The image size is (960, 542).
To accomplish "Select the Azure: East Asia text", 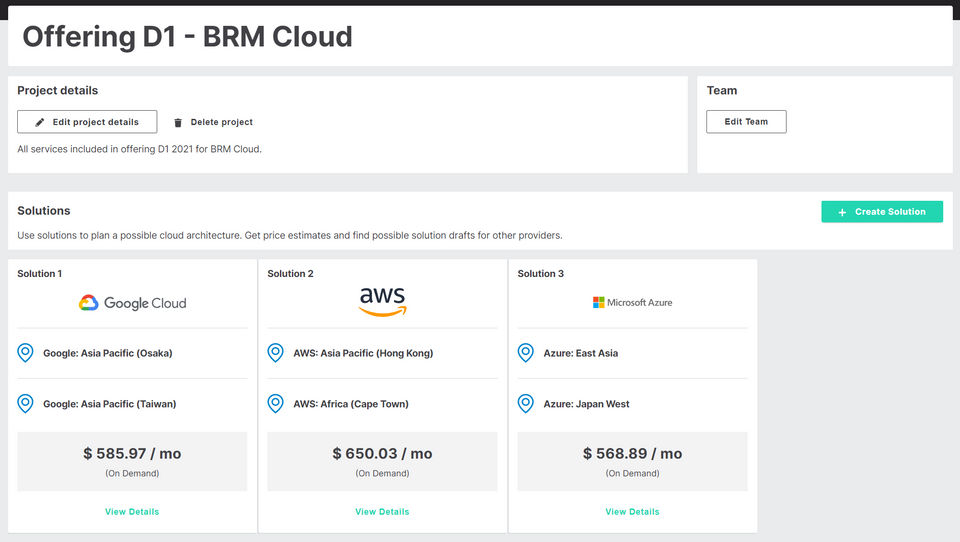I will click(580, 353).
